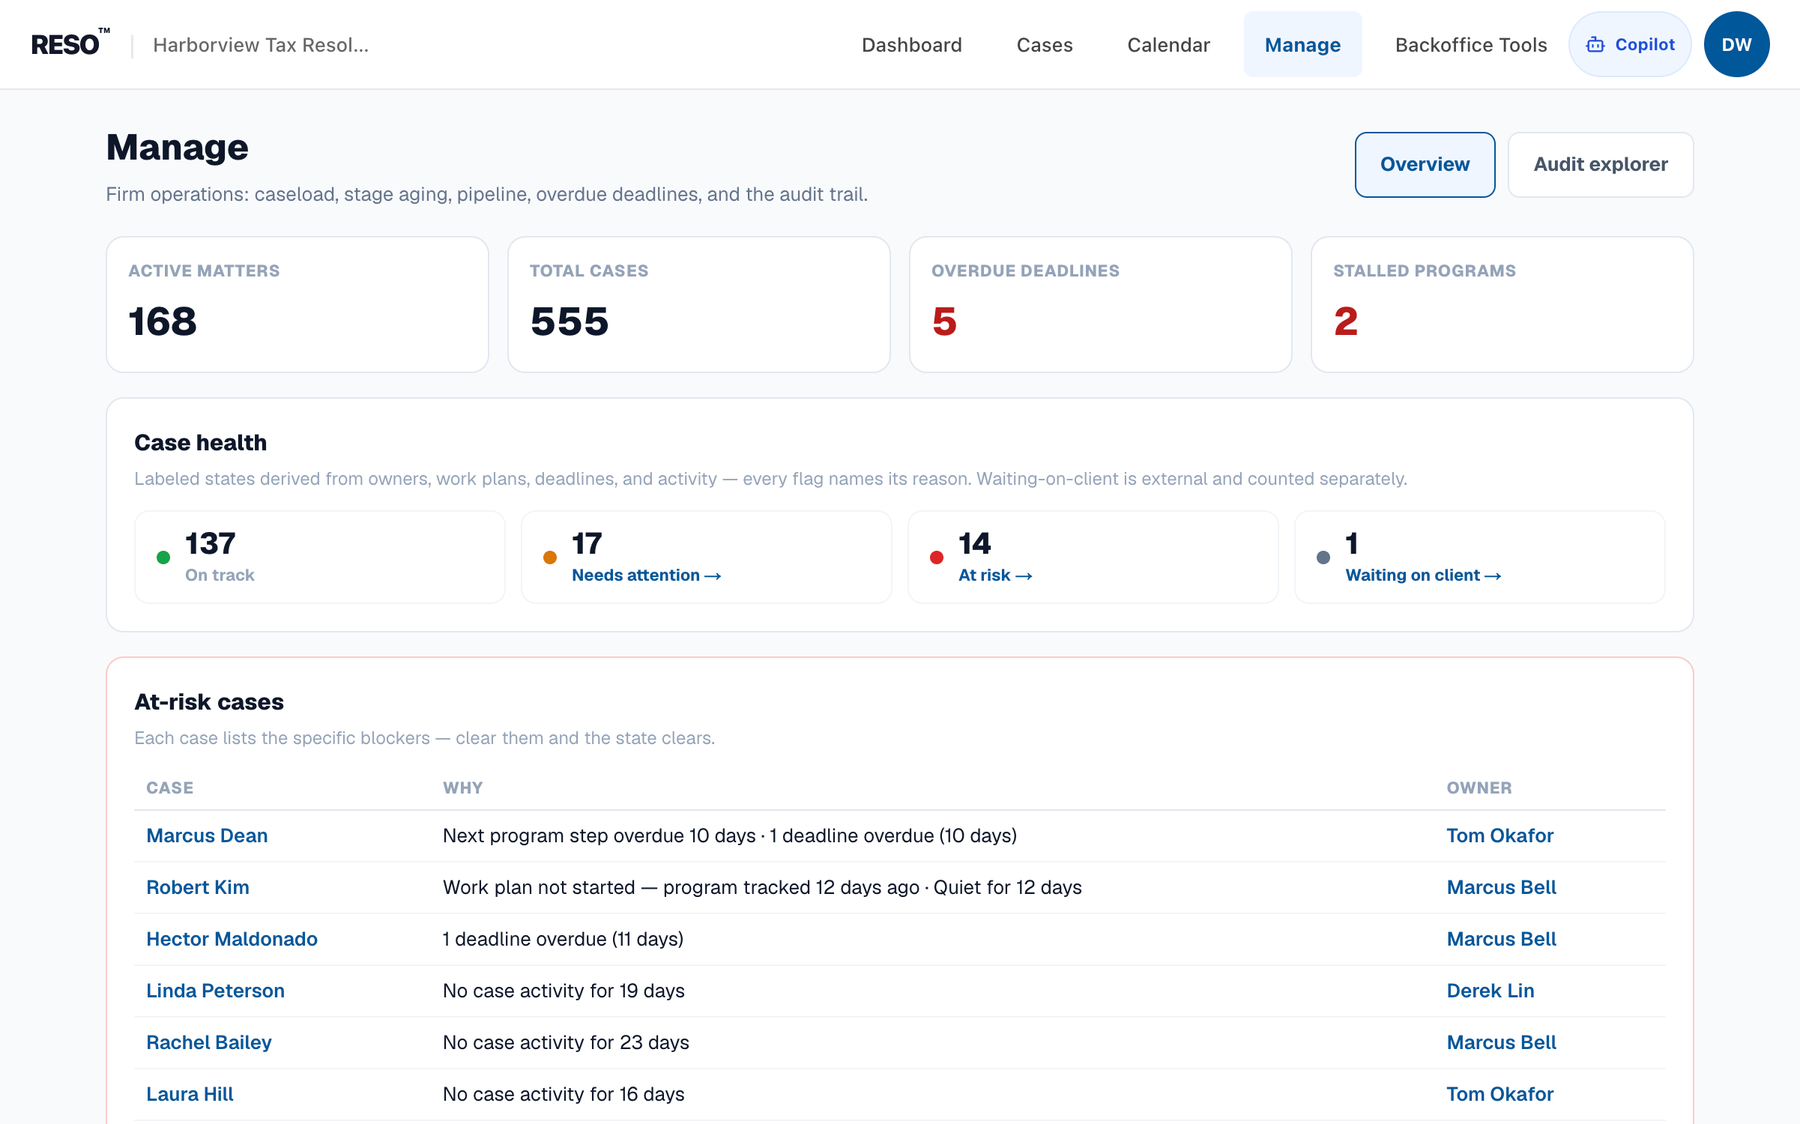The height and width of the screenshot is (1124, 1800).
Task: Open the Needs attention list
Action: click(x=646, y=575)
